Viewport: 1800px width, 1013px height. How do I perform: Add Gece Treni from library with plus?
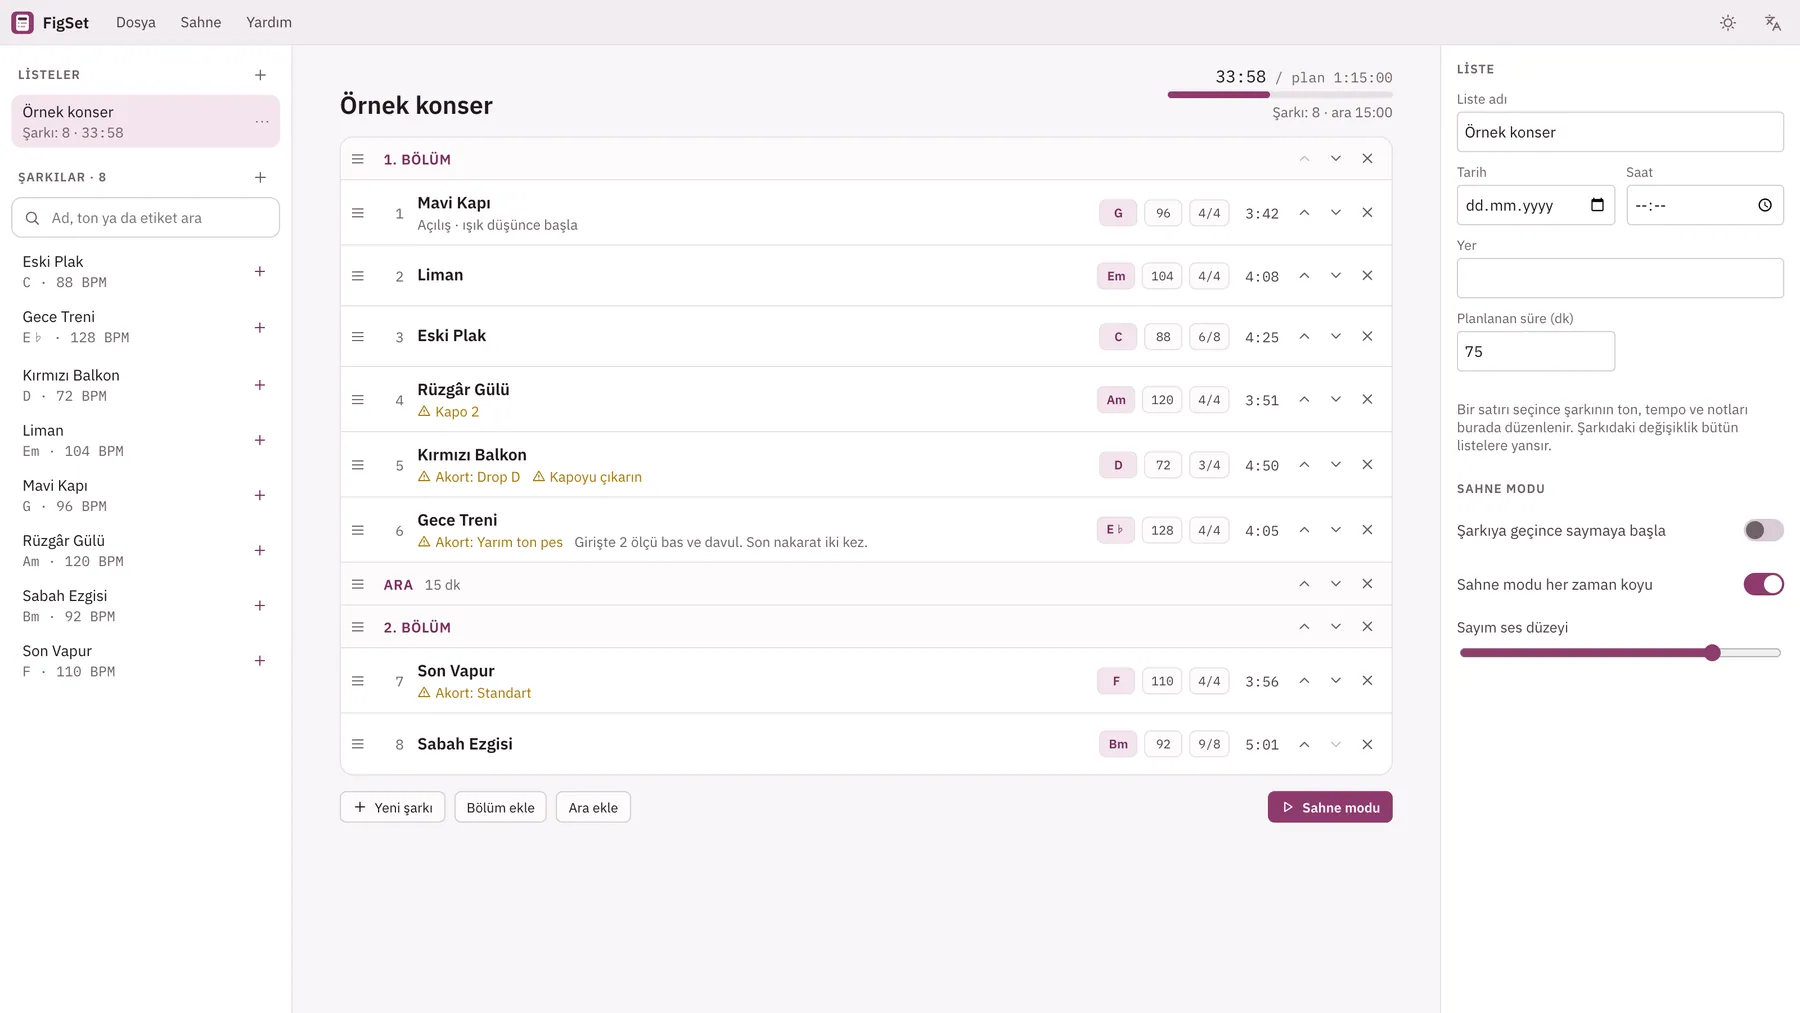pyautogui.click(x=260, y=328)
